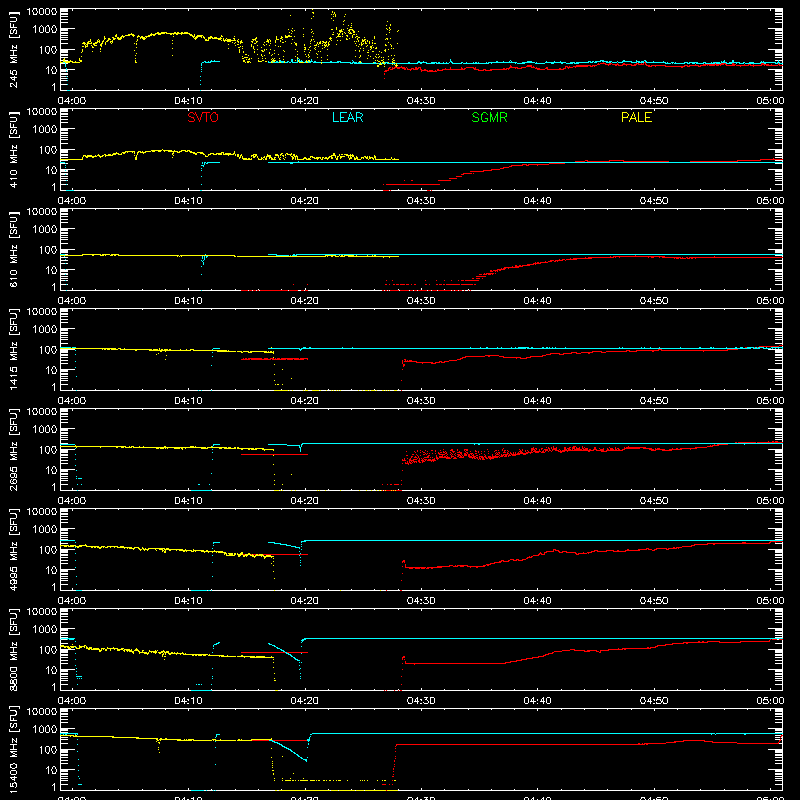Click the 10 y-tick on 15400 MHz plot
The height and width of the screenshot is (800, 800).
point(51,770)
